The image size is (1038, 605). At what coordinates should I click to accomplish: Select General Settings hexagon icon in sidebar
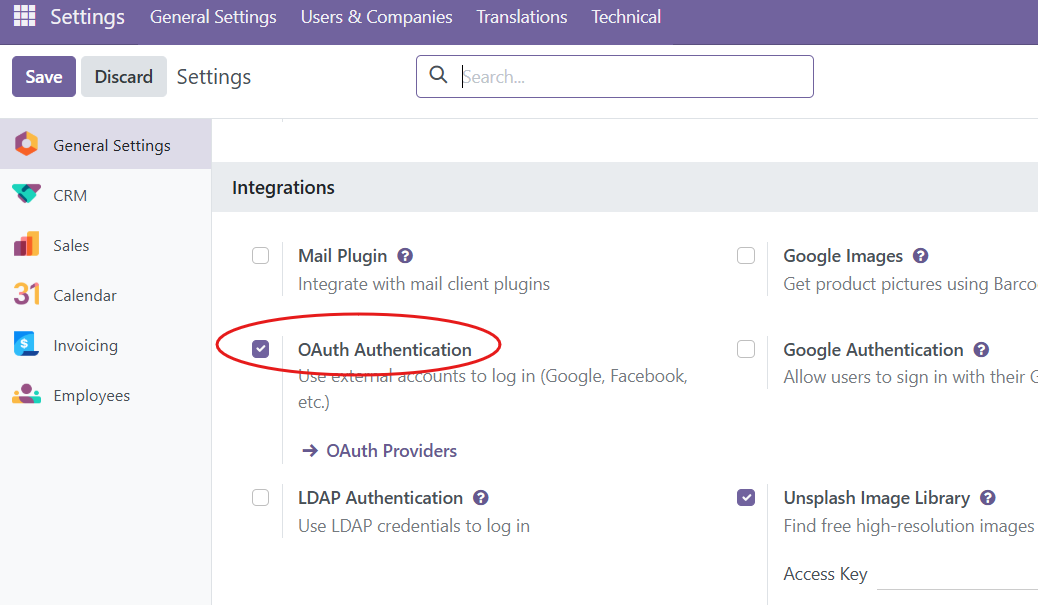point(26,145)
